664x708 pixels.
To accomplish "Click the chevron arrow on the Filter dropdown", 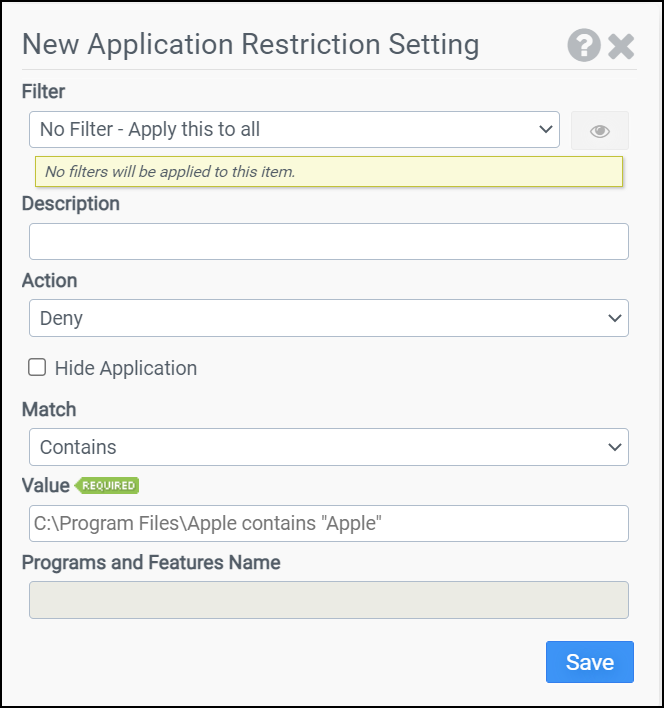I will pyautogui.click(x=546, y=129).
